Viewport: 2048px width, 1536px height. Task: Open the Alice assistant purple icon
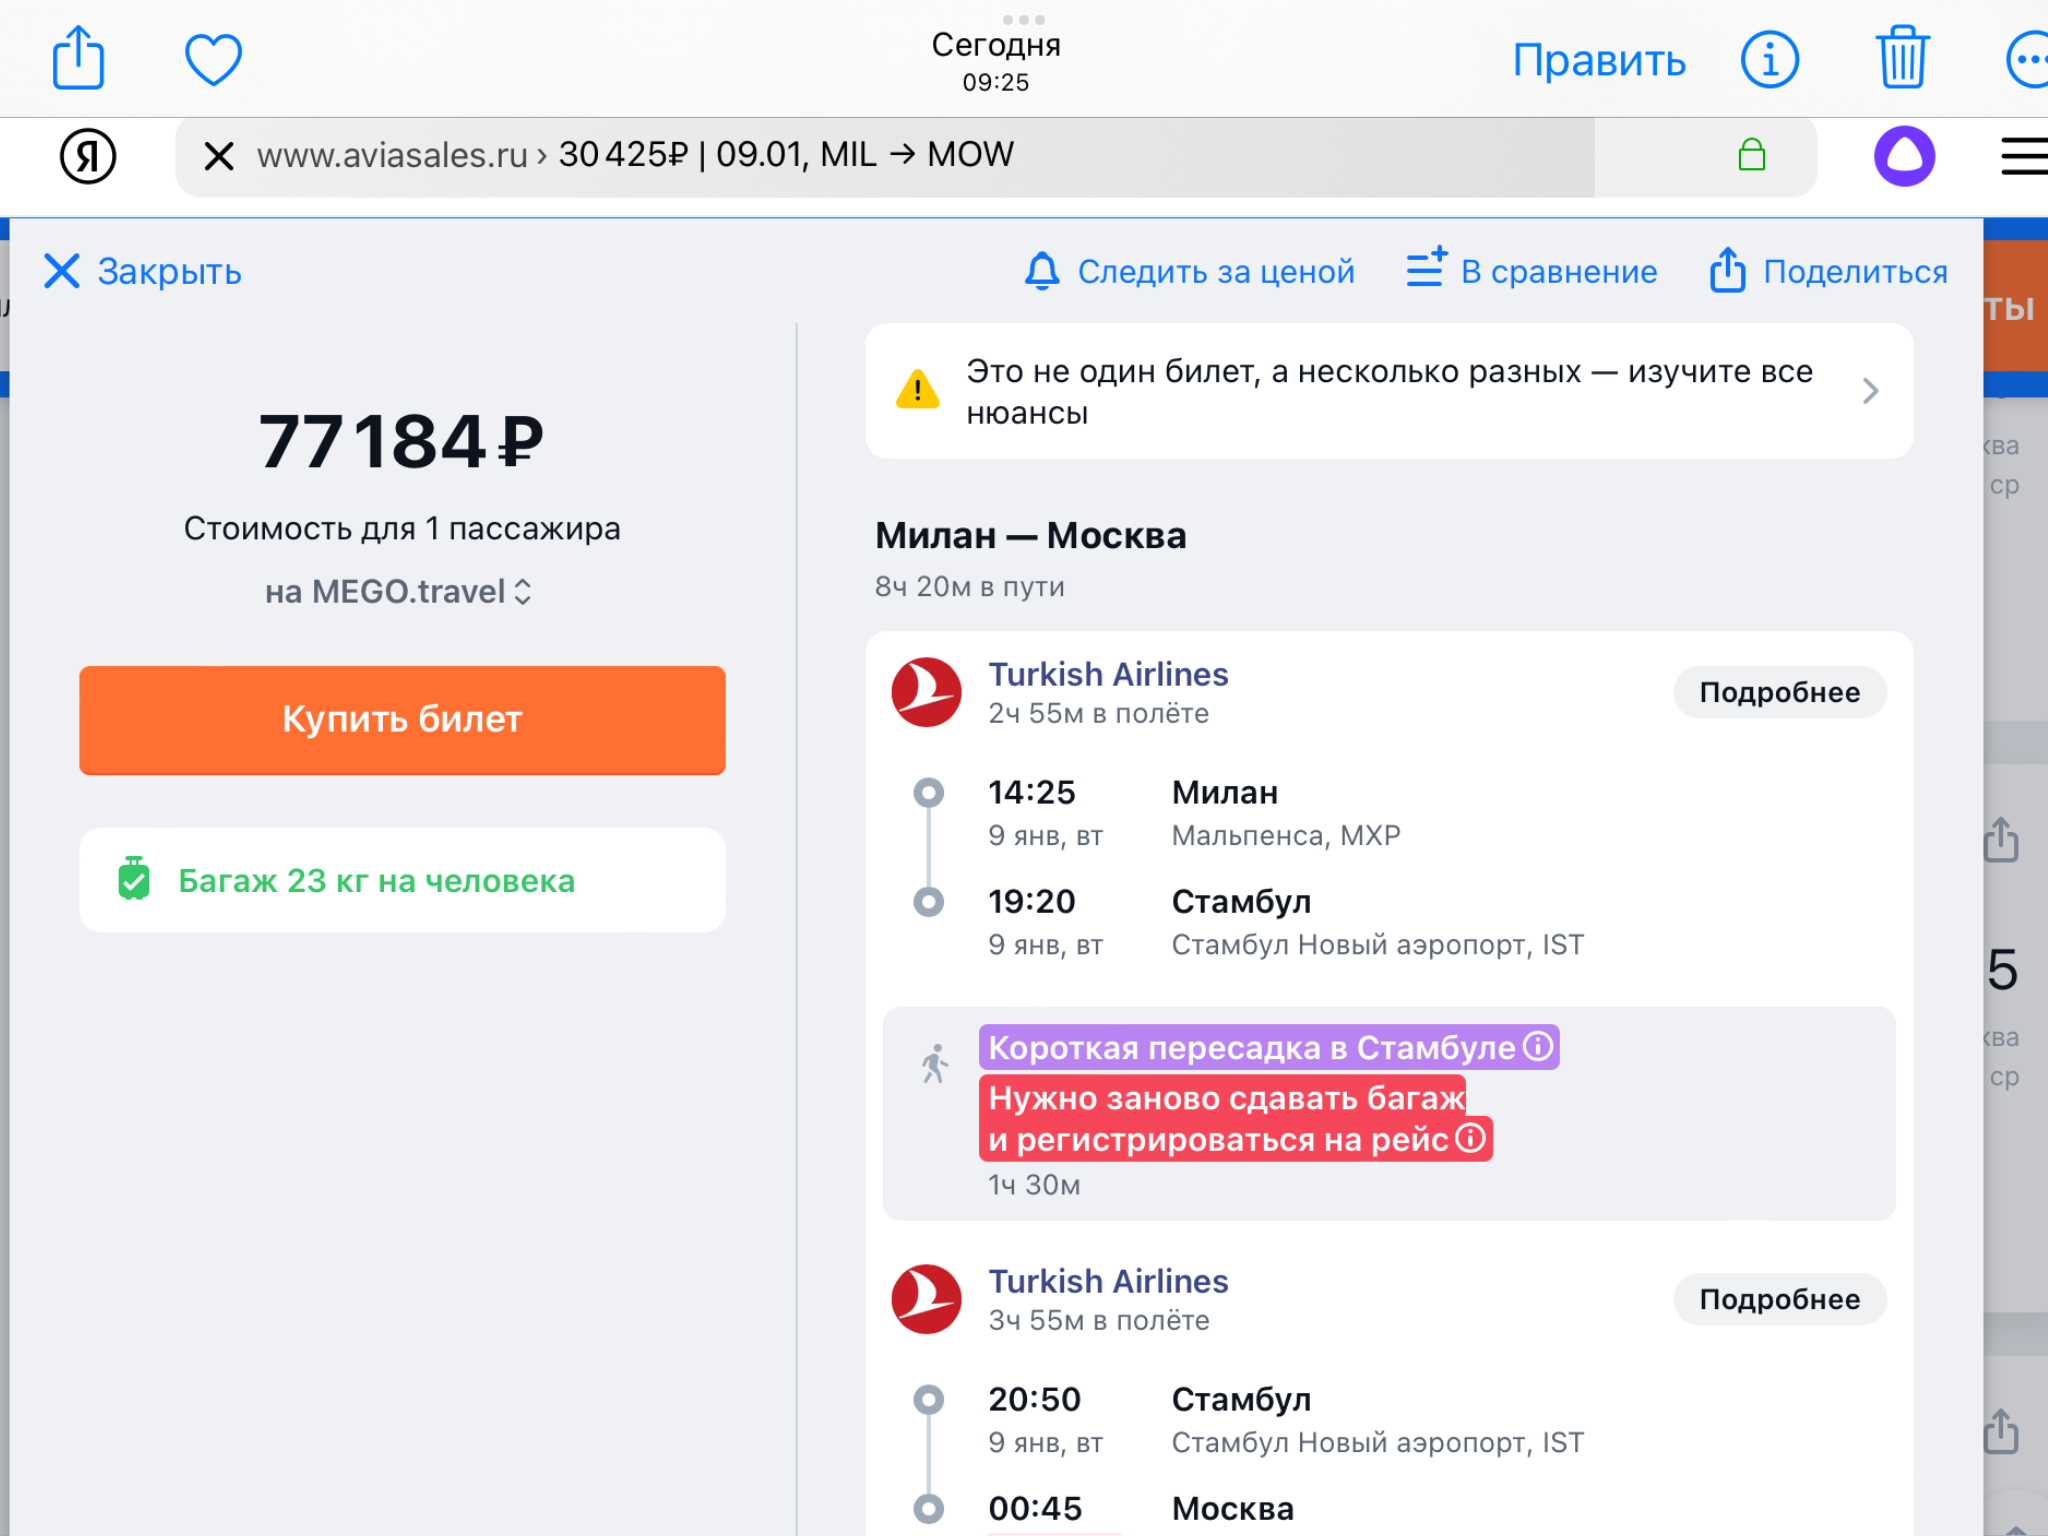point(1904,156)
